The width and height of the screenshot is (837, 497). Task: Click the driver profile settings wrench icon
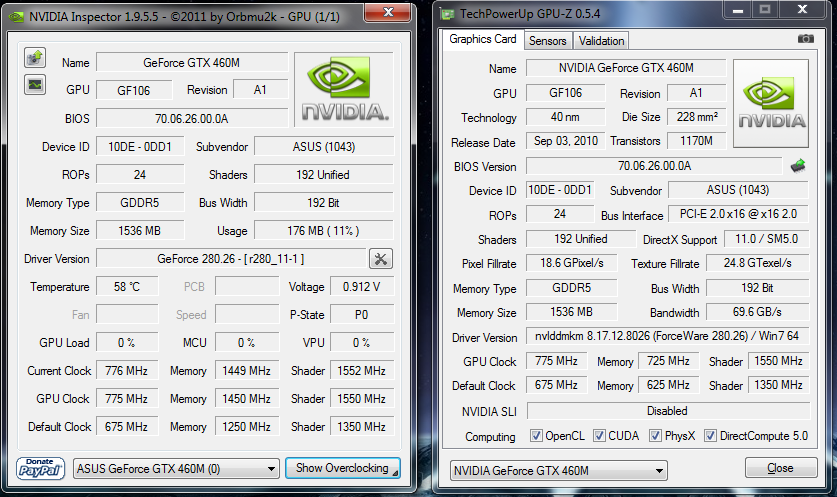point(381,259)
